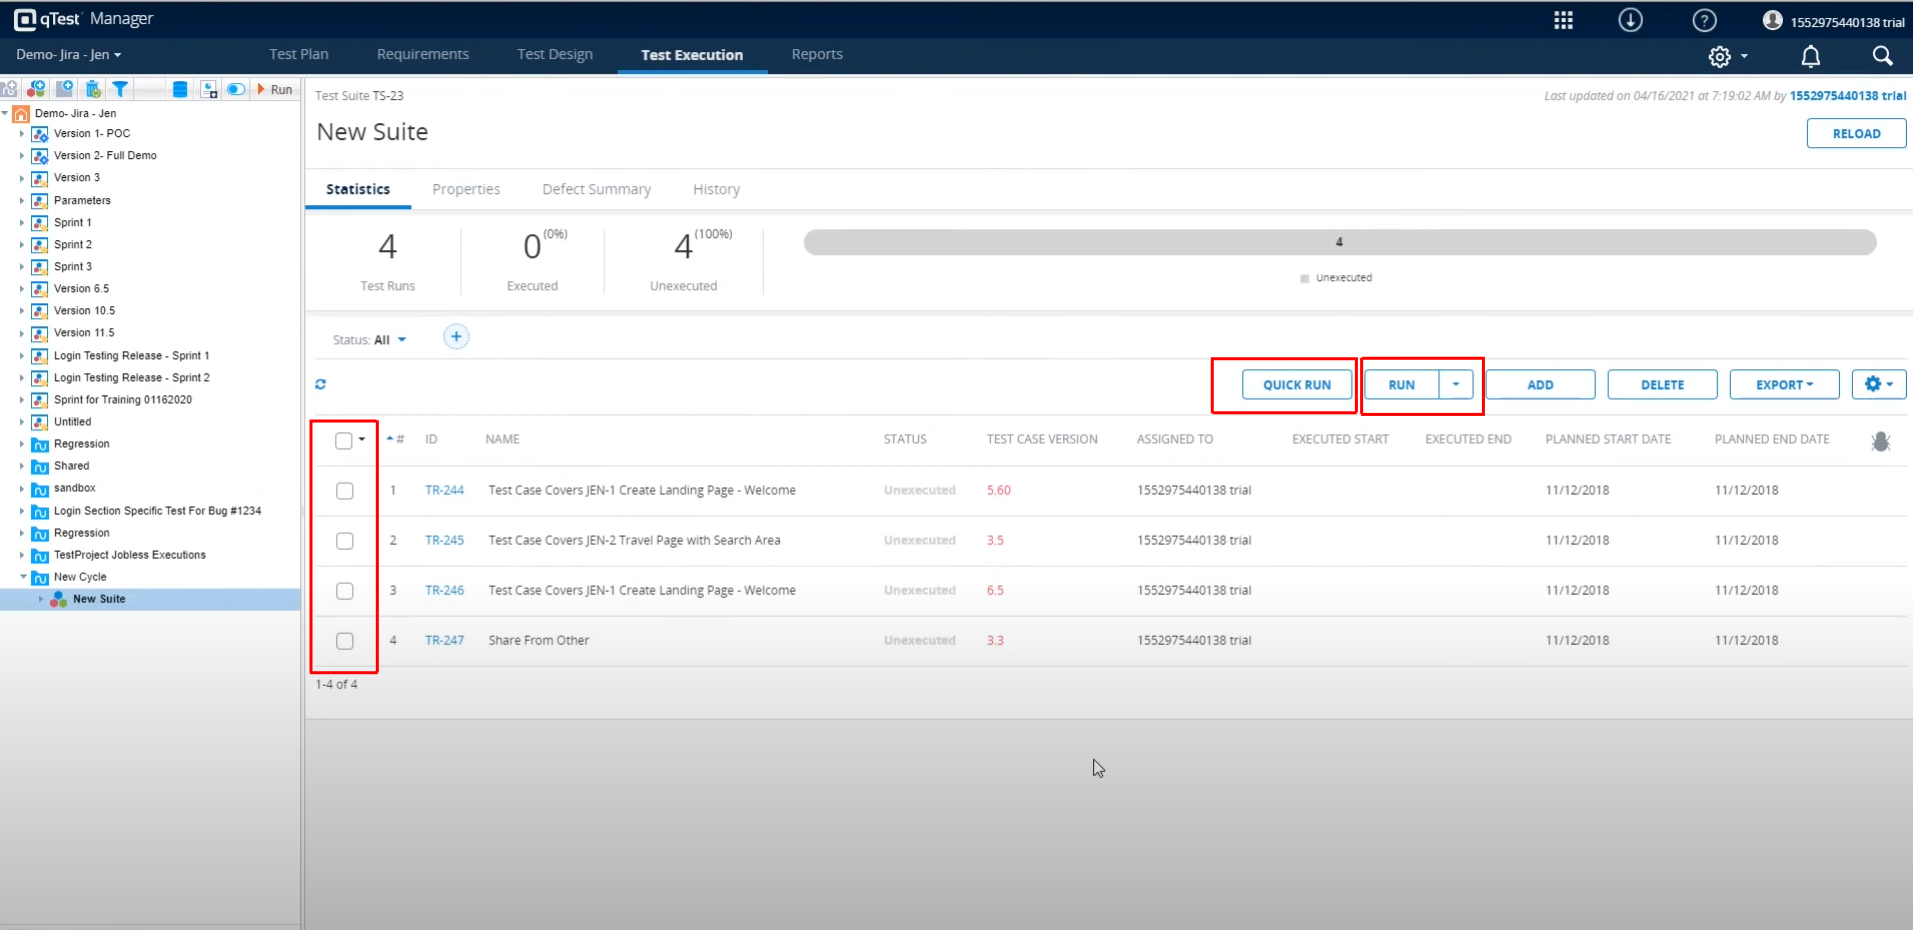The image size is (1913, 930).
Task: Open the notifications bell icon
Action: pyautogui.click(x=1810, y=57)
